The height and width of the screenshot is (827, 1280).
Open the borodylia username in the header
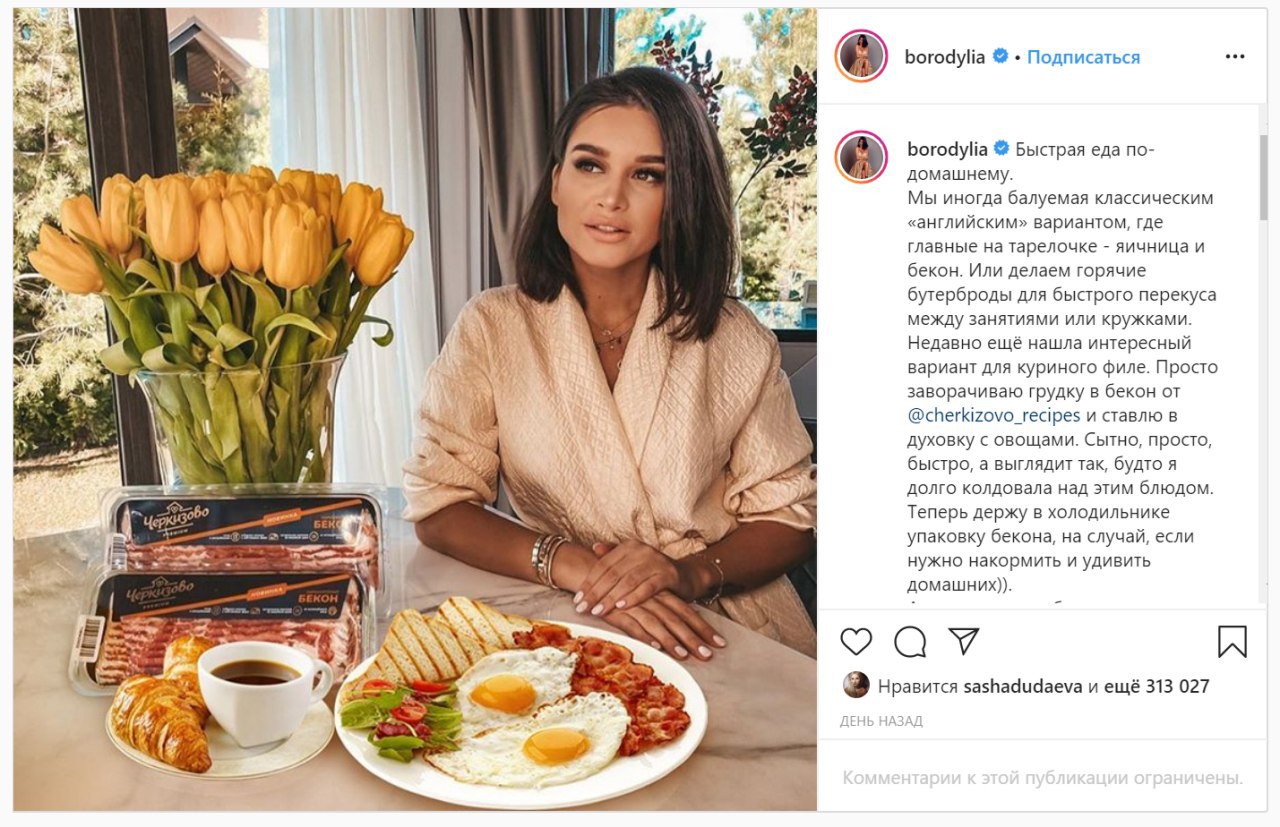tap(945, 57)
